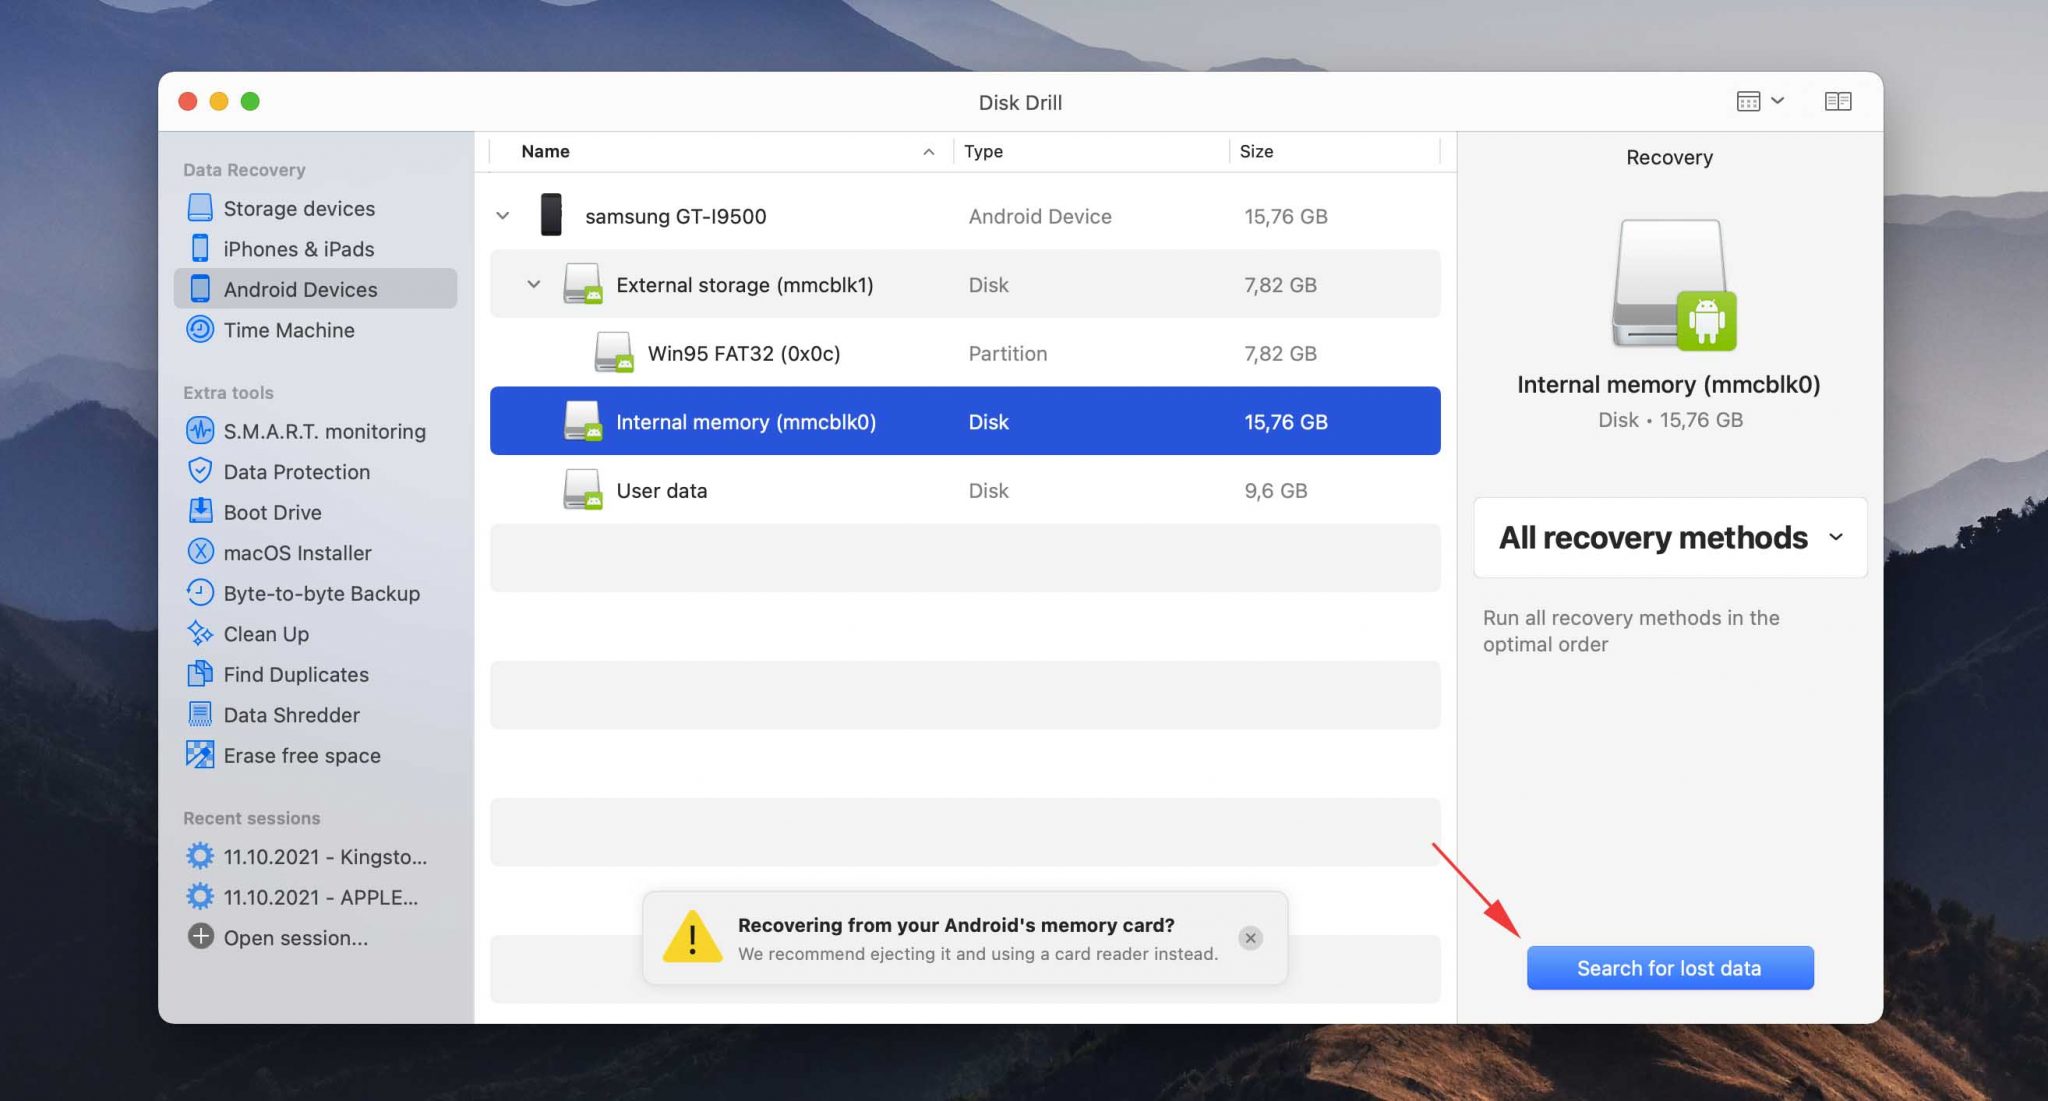Open the All recovery methods dropdown
Image resolution: width=2048 pixels, height=1101 pixels.
(1670, 538)
